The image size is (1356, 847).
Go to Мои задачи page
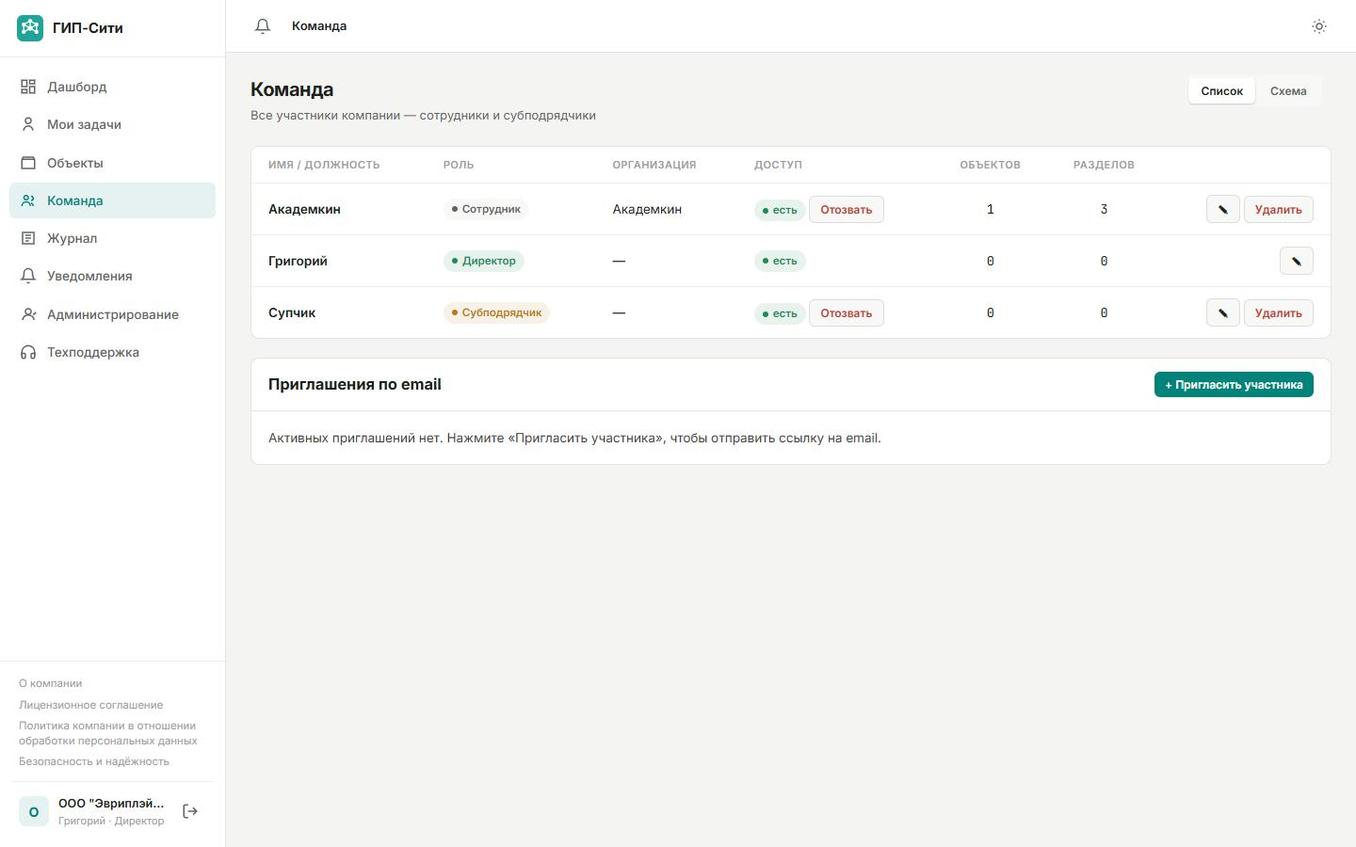112,125
